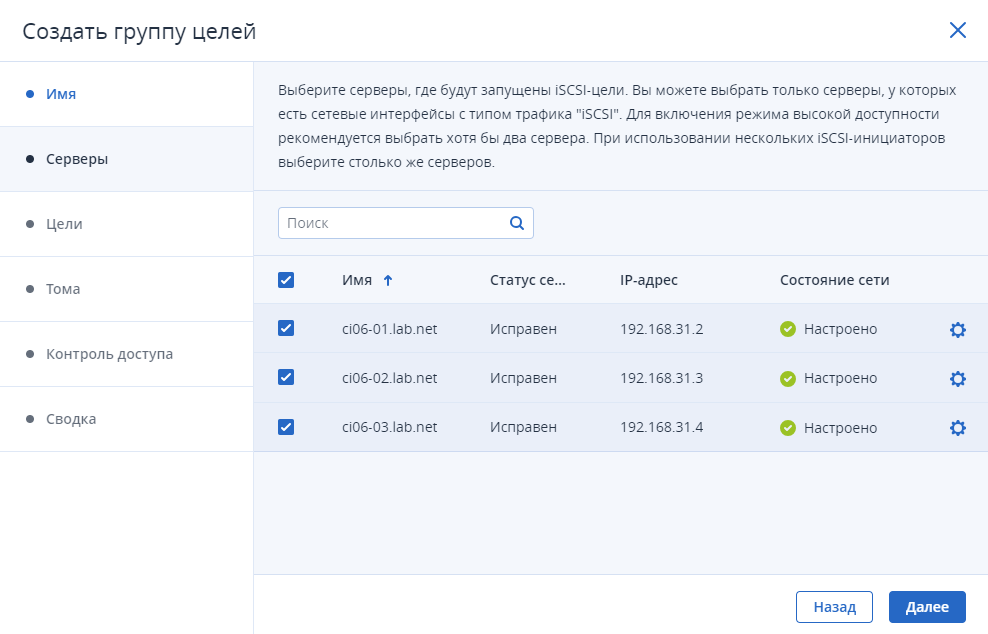Click the green status icon for ci06-02.lab.net
Viewport: 988px width, 634px height.
tap(788, 378)
